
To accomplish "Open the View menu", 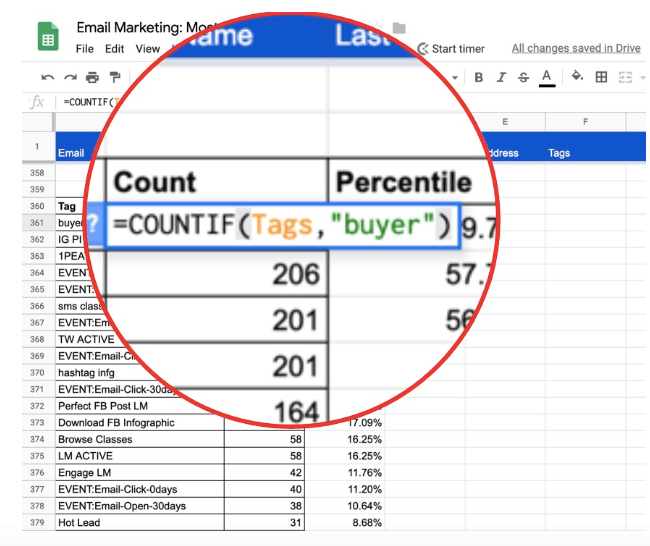I will coord(148,49).
